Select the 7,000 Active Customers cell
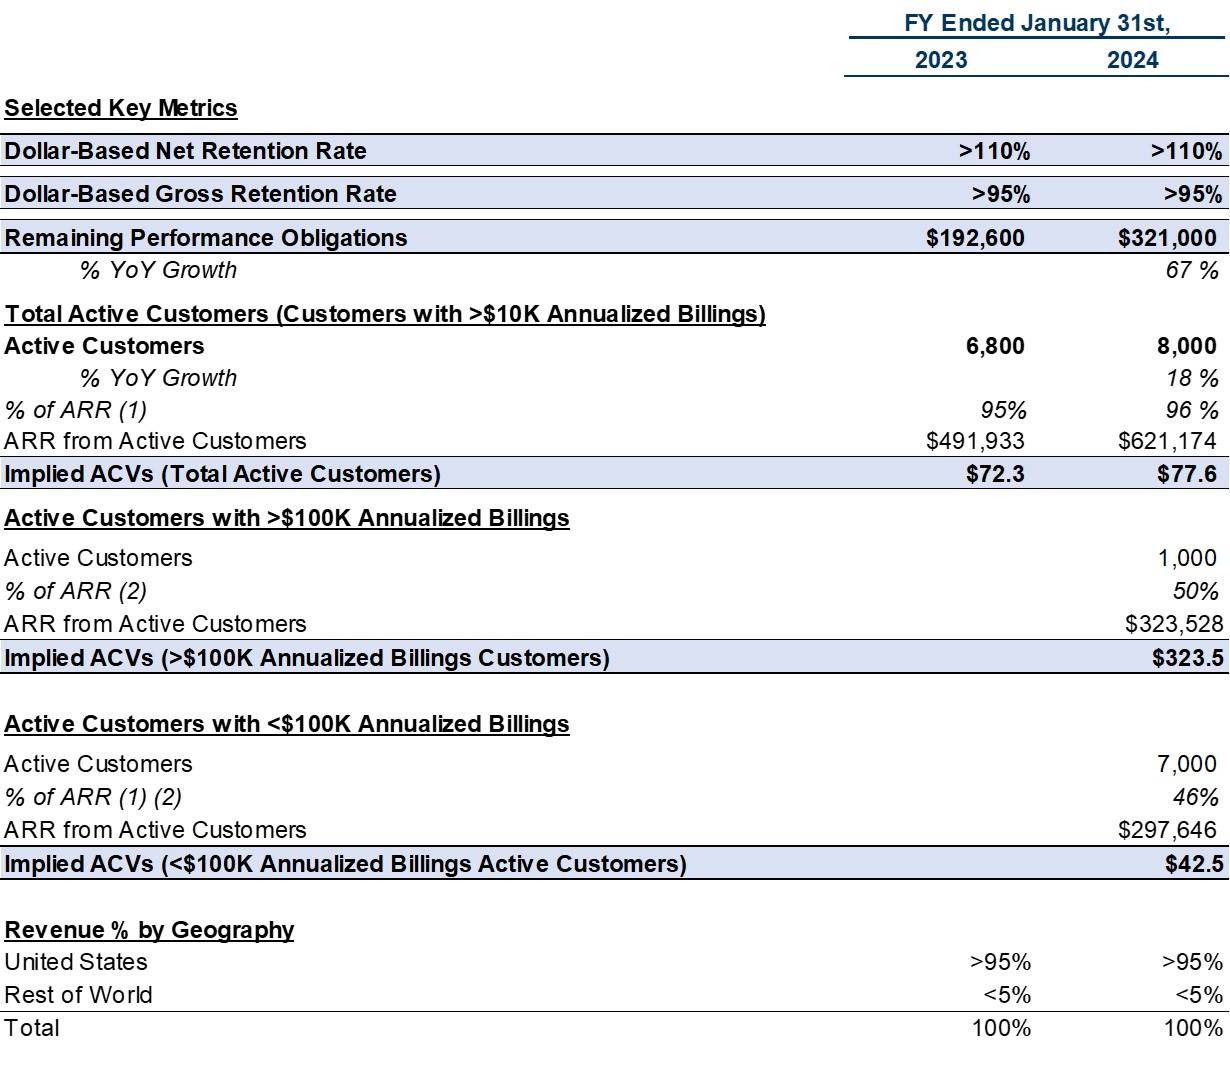 [x=1187, y=764]
